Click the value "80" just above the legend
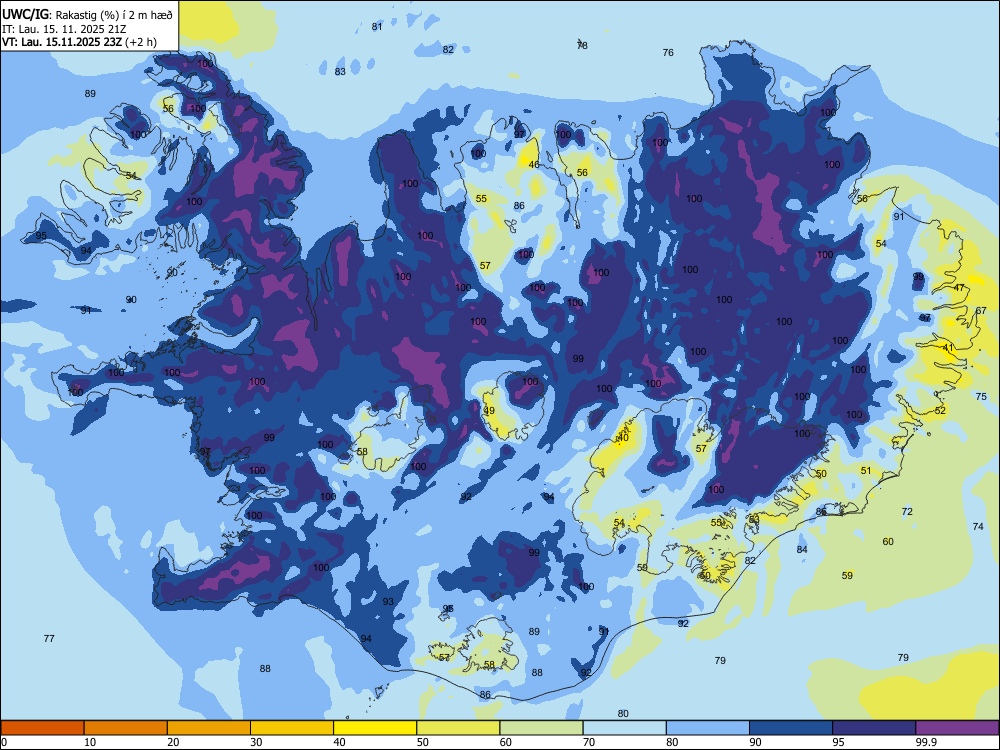Viewport: 1000px width, 750px height. pos(623,714)
